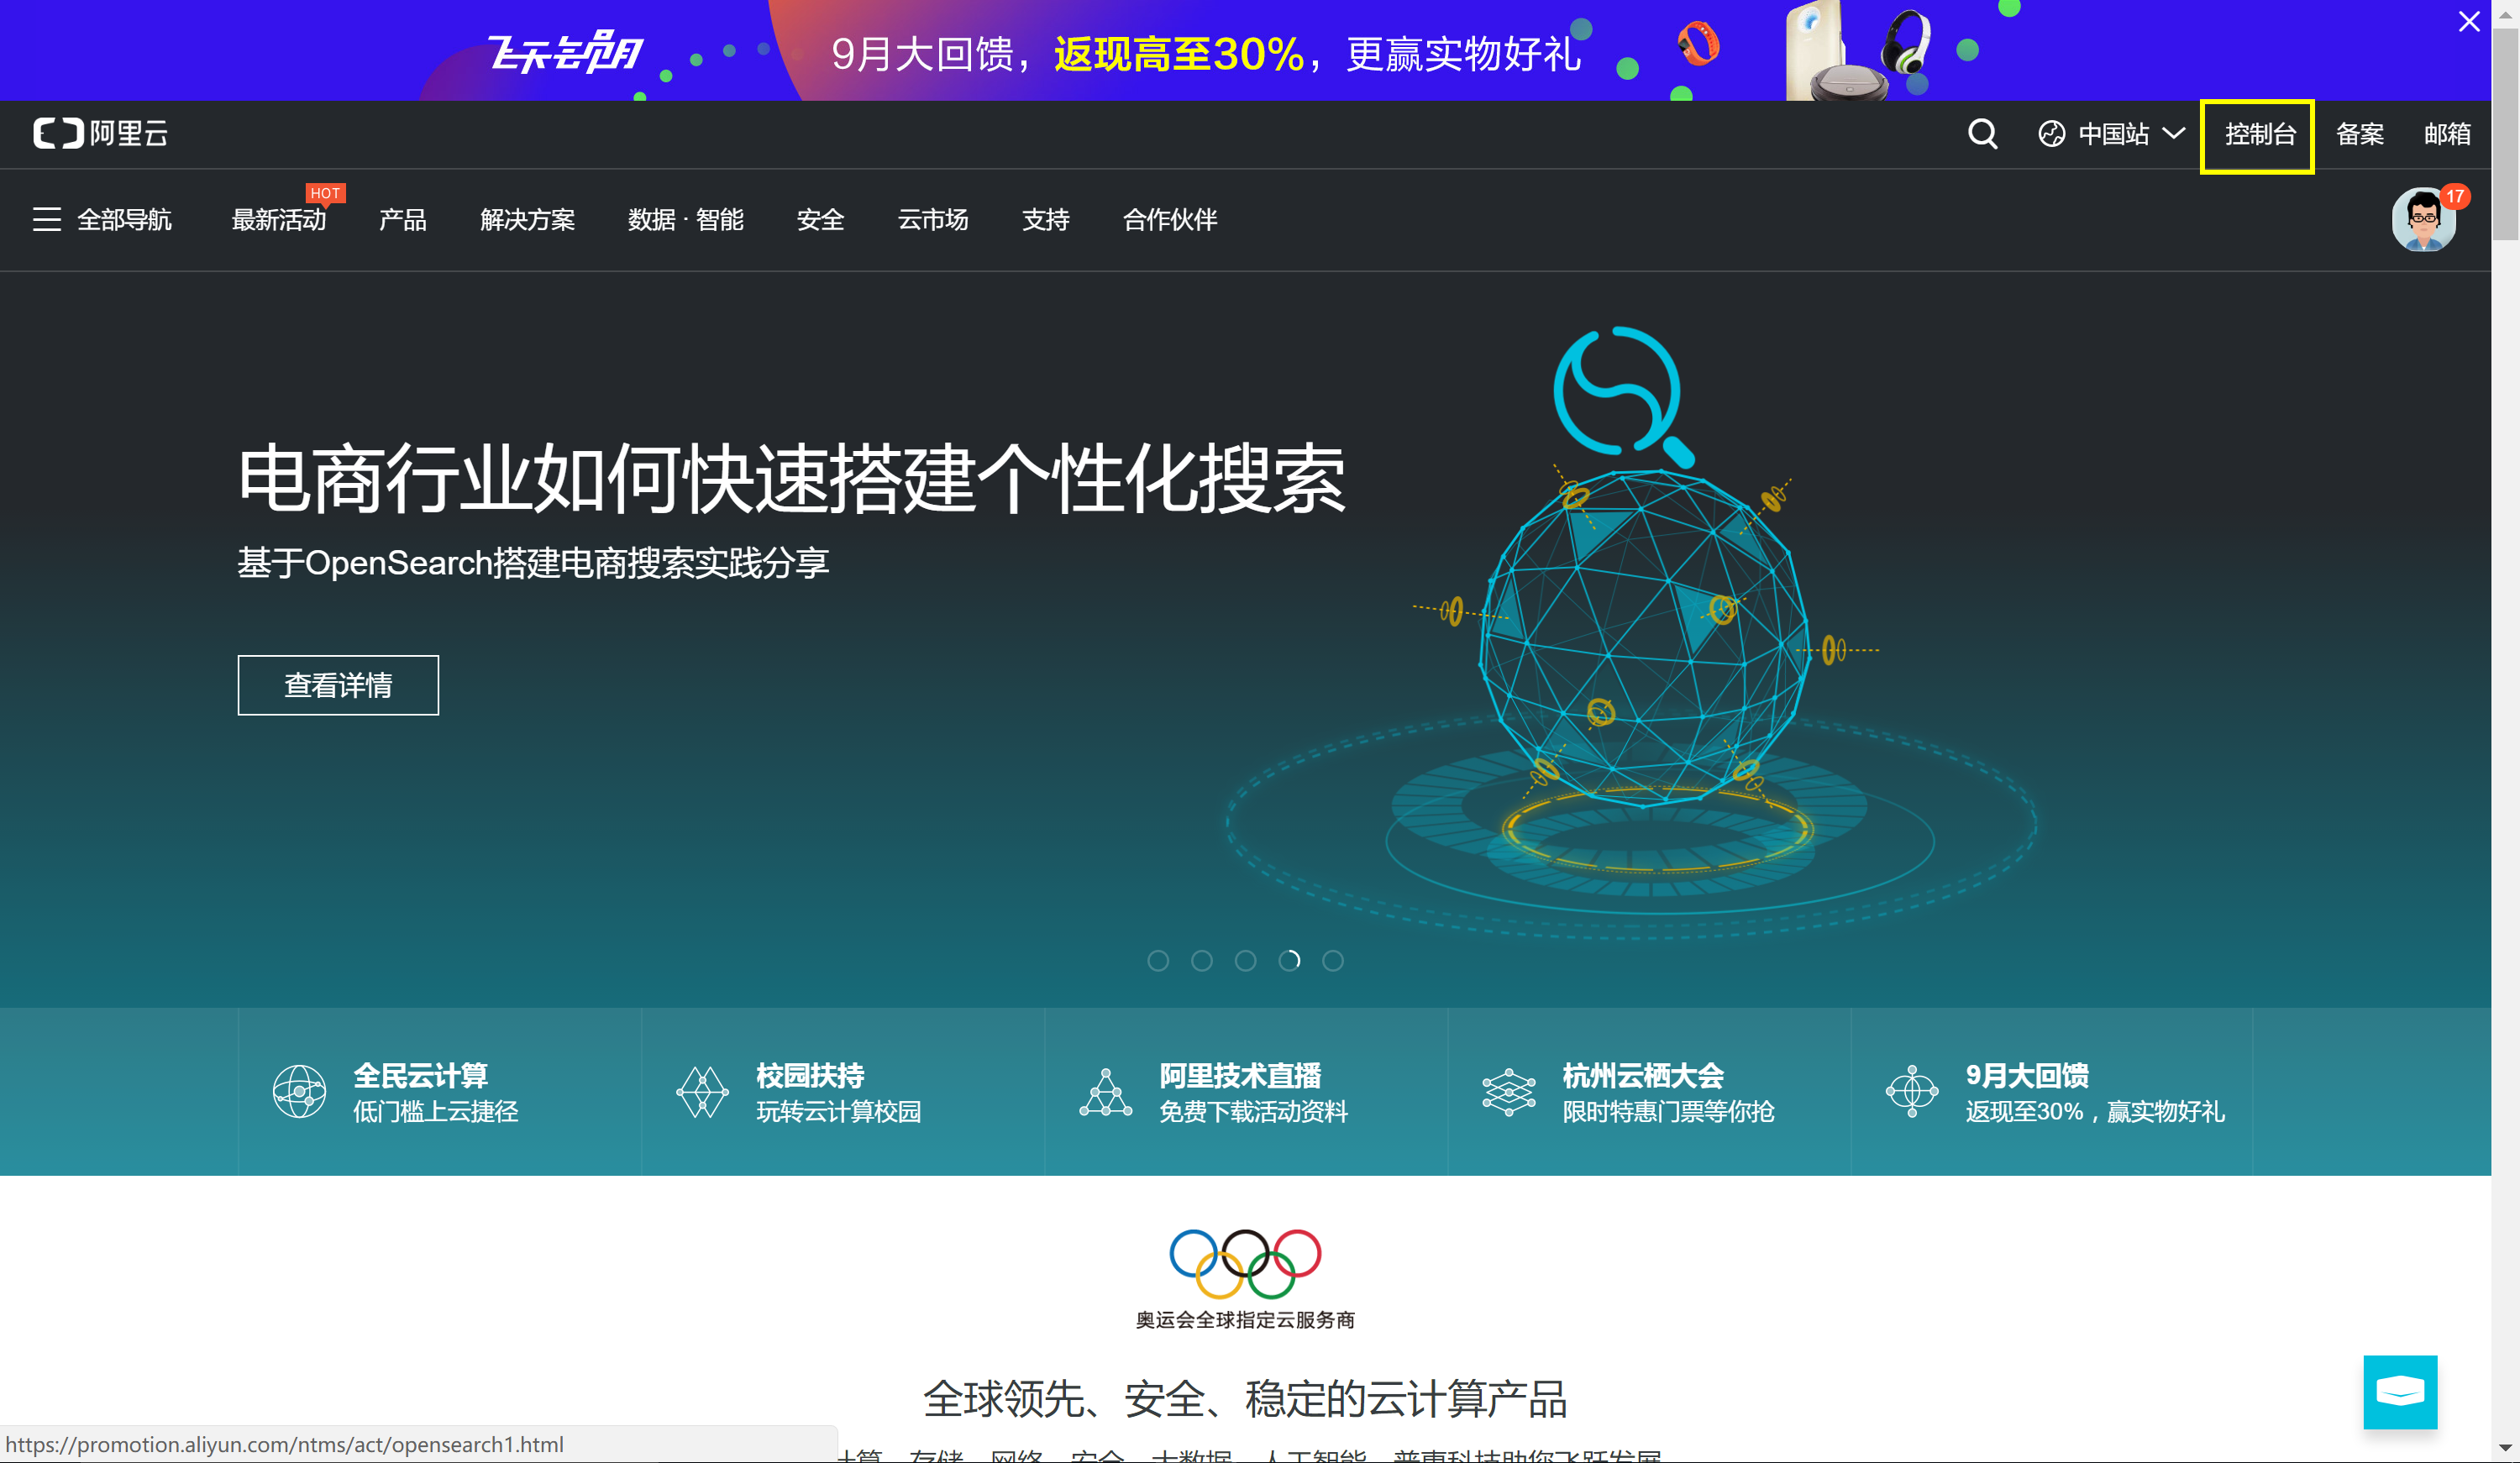
Task: Select the third carousel dot
Action: tap(1245, 961)
